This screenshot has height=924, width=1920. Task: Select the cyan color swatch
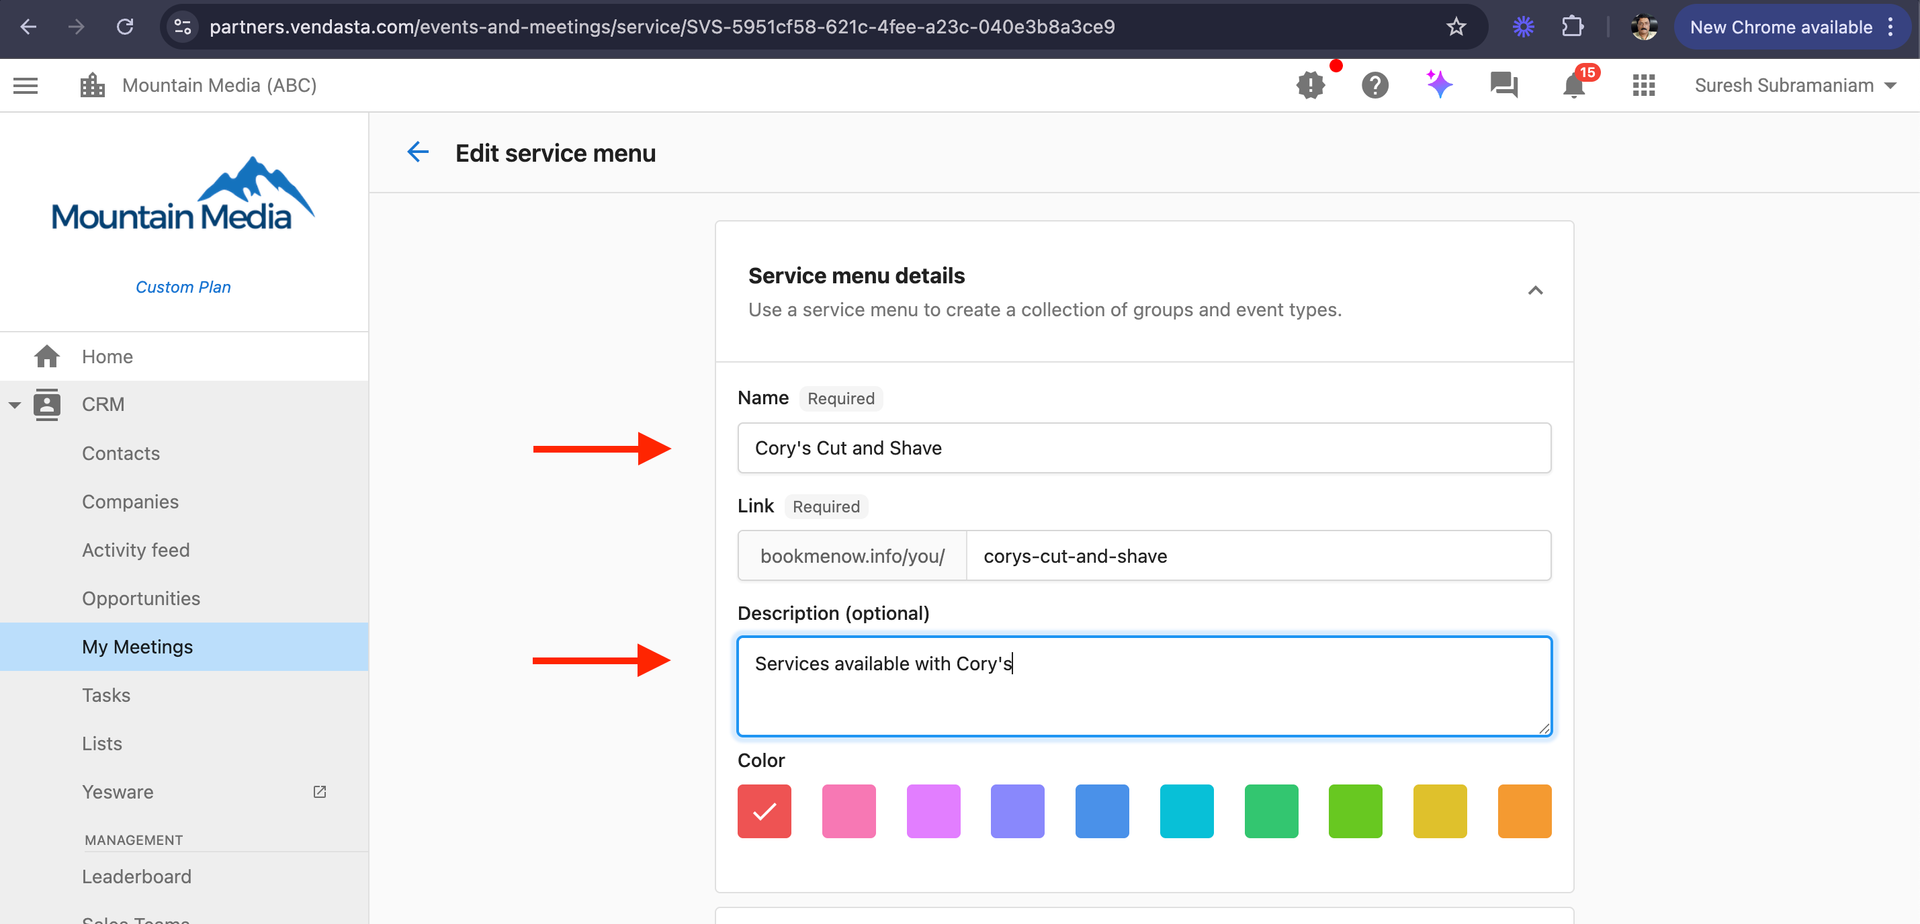[x=1187, y=811]
